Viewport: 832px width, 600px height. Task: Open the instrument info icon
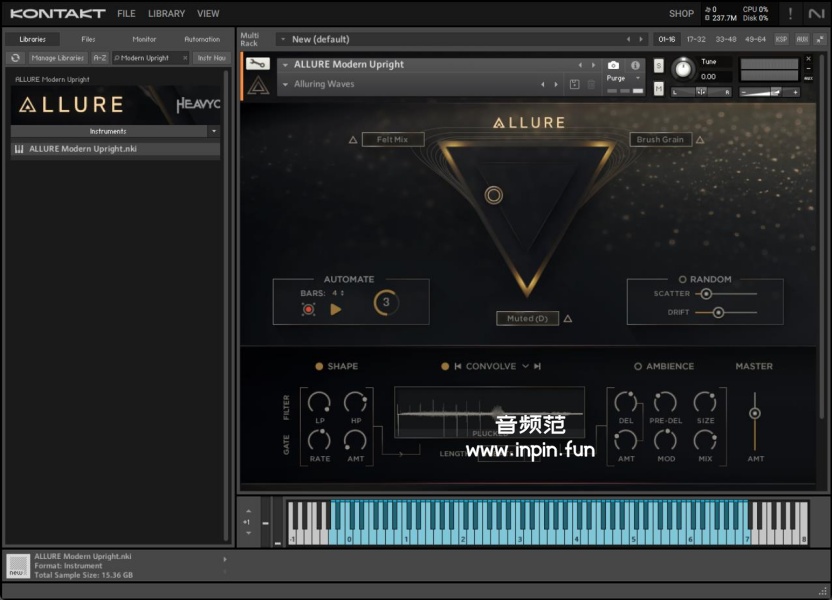pyautogui.click(x=635, y=65)
